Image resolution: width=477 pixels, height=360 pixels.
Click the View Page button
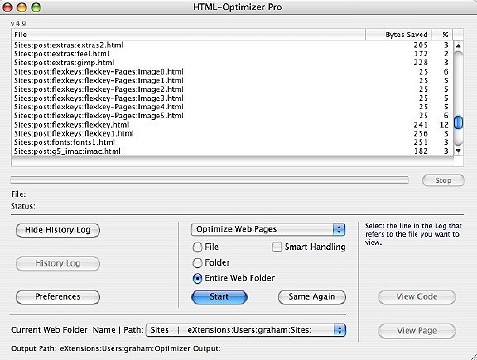[417, 330]
